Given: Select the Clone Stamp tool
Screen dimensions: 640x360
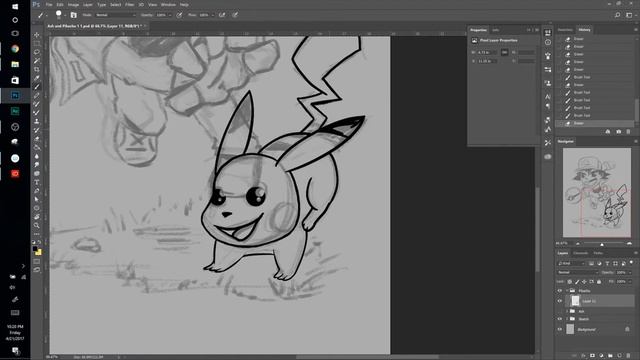Looking at the screenshot, I should pyautogui.click(x=37, y=121).
